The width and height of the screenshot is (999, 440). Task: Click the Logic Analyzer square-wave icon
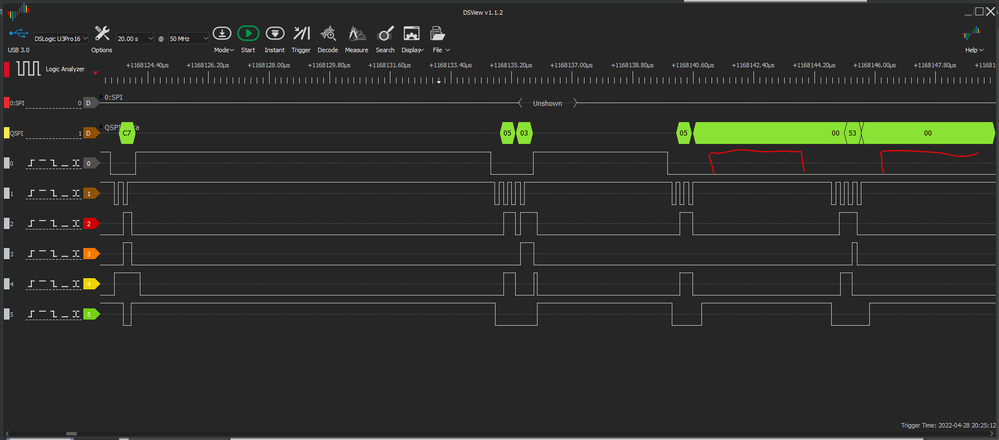point(28,69)
